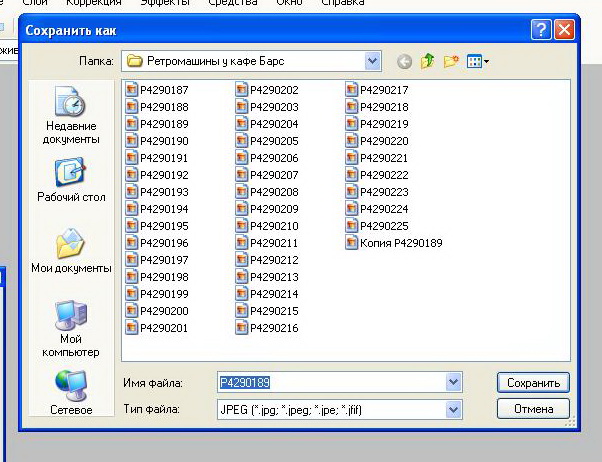Create a new folder
Screen dimensions: 602x462
point(451,62)
